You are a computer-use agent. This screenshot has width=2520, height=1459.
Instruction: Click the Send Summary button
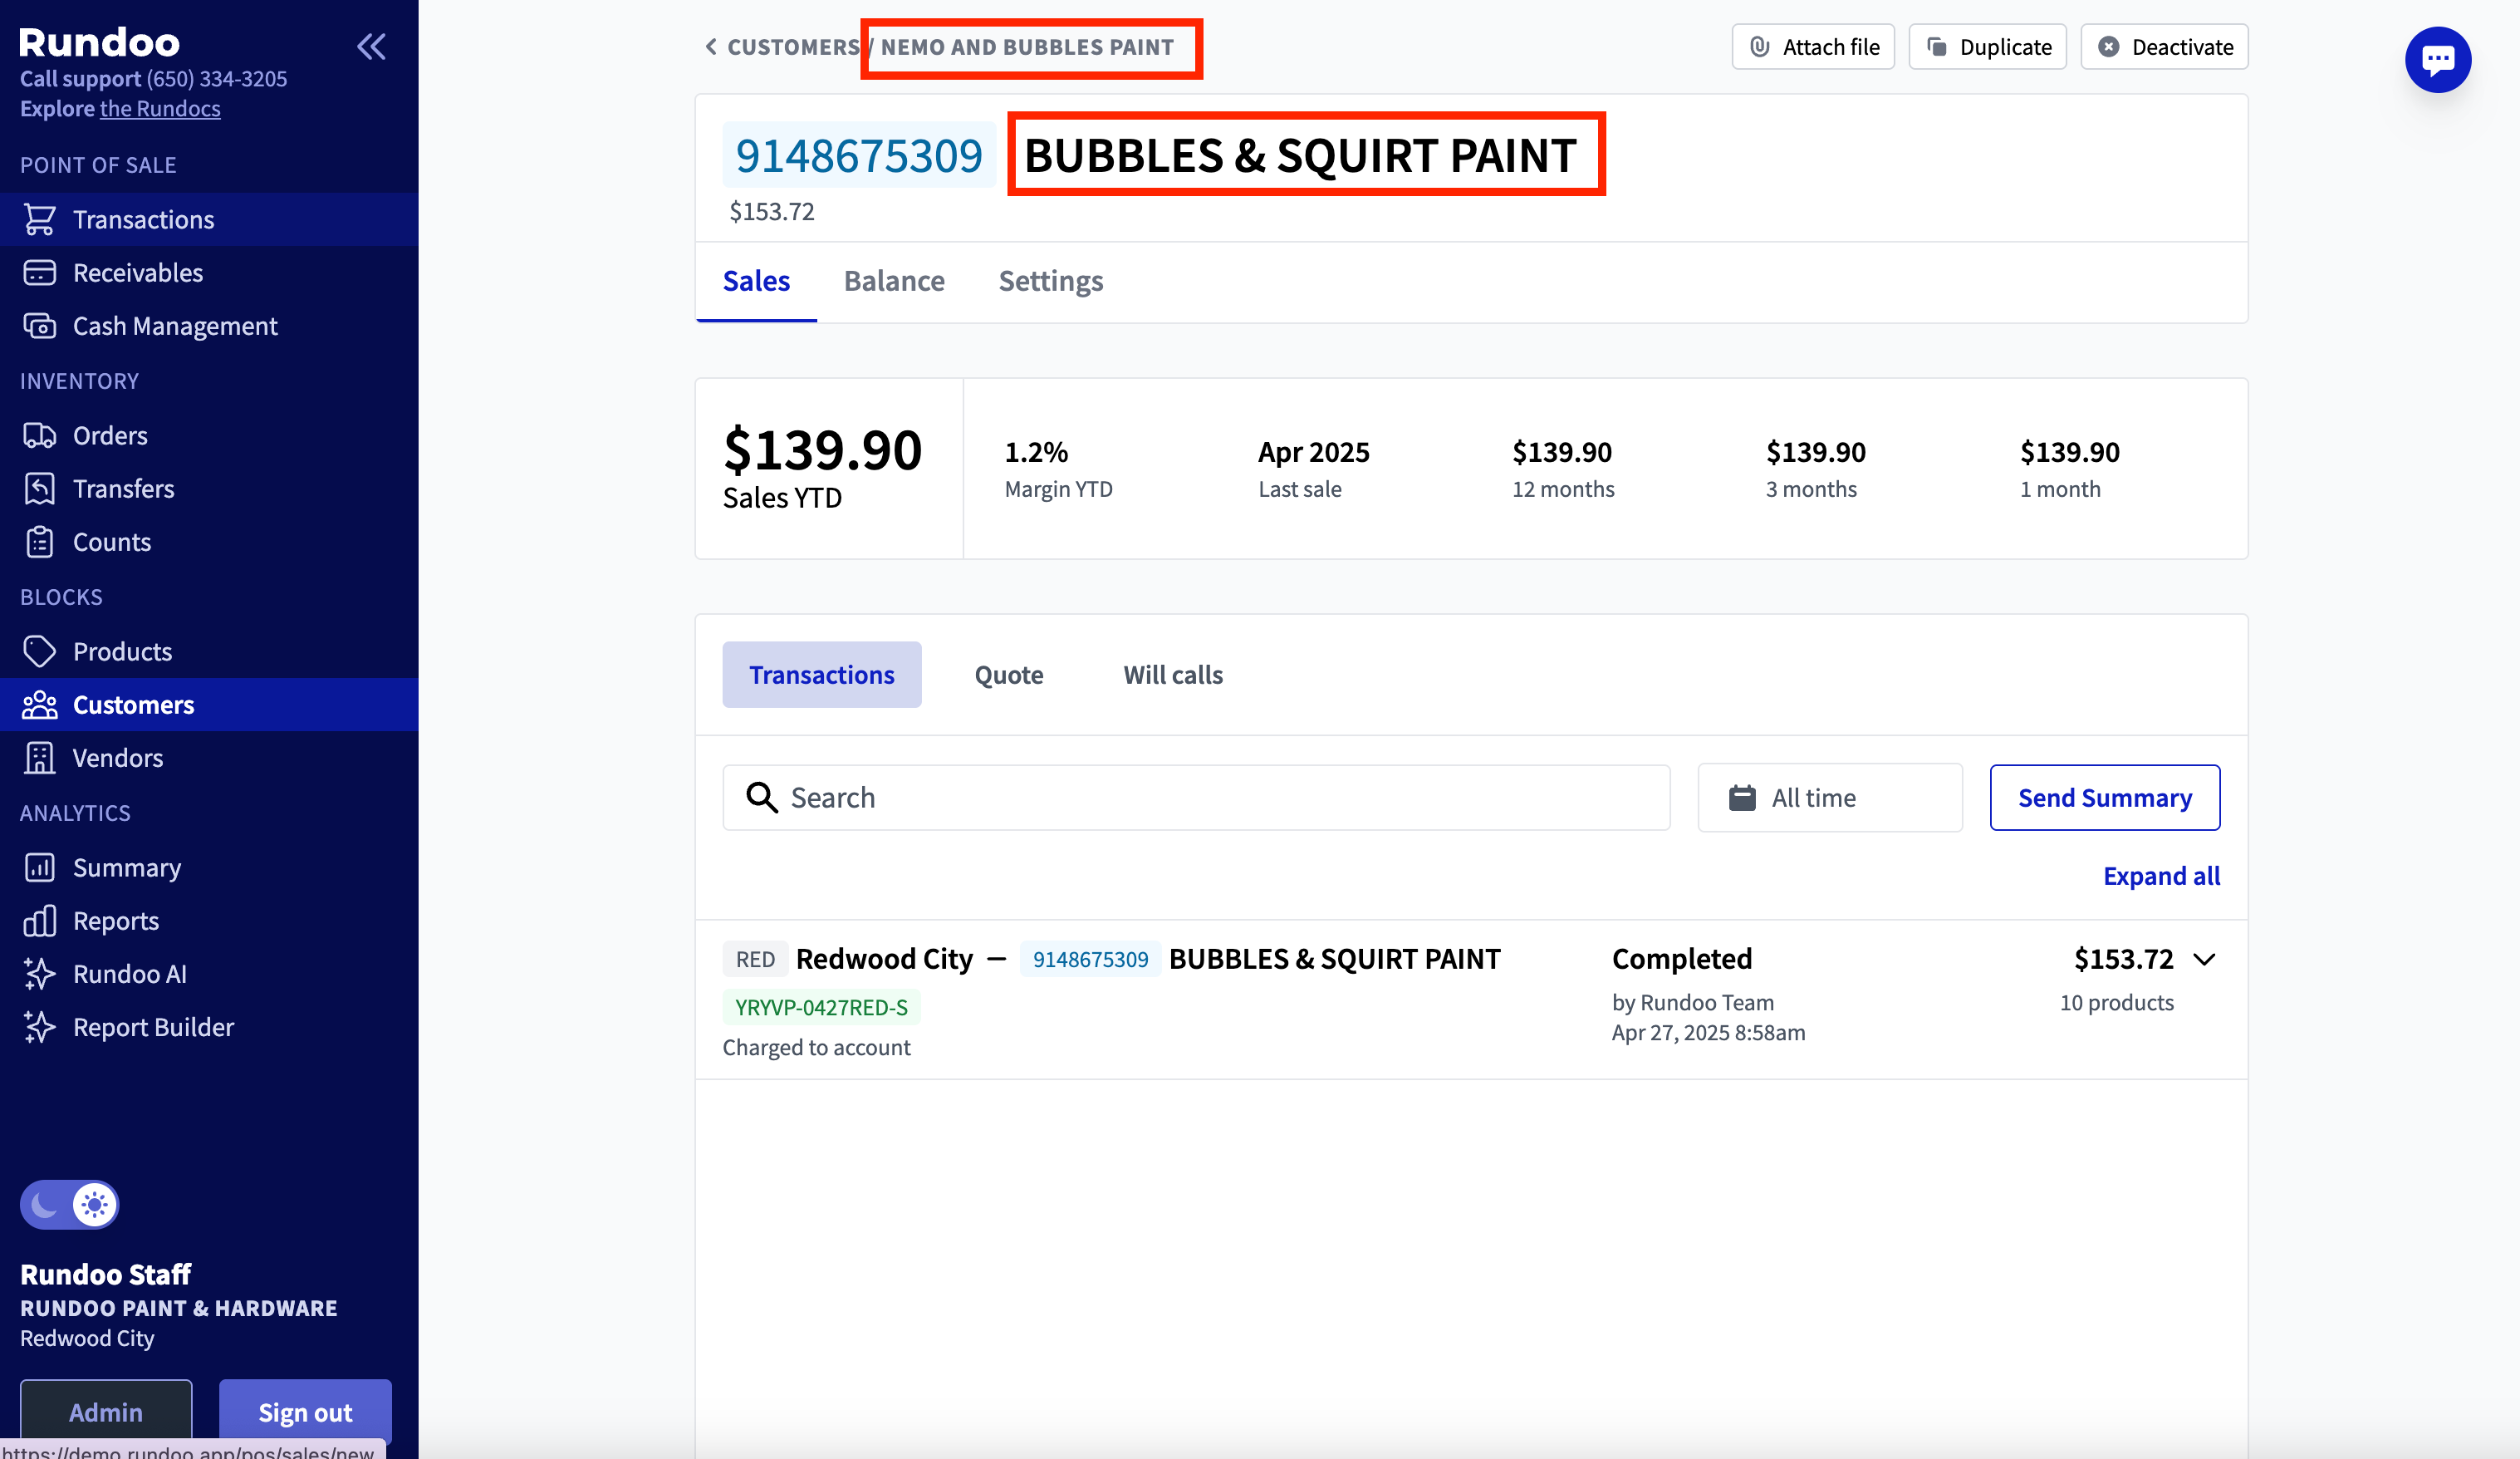point(2104,797)
